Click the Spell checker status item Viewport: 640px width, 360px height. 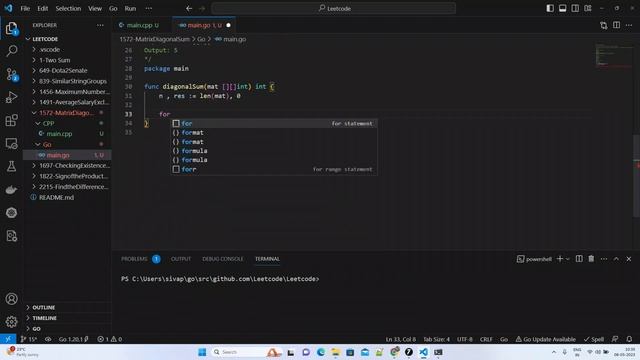(594, 339)
